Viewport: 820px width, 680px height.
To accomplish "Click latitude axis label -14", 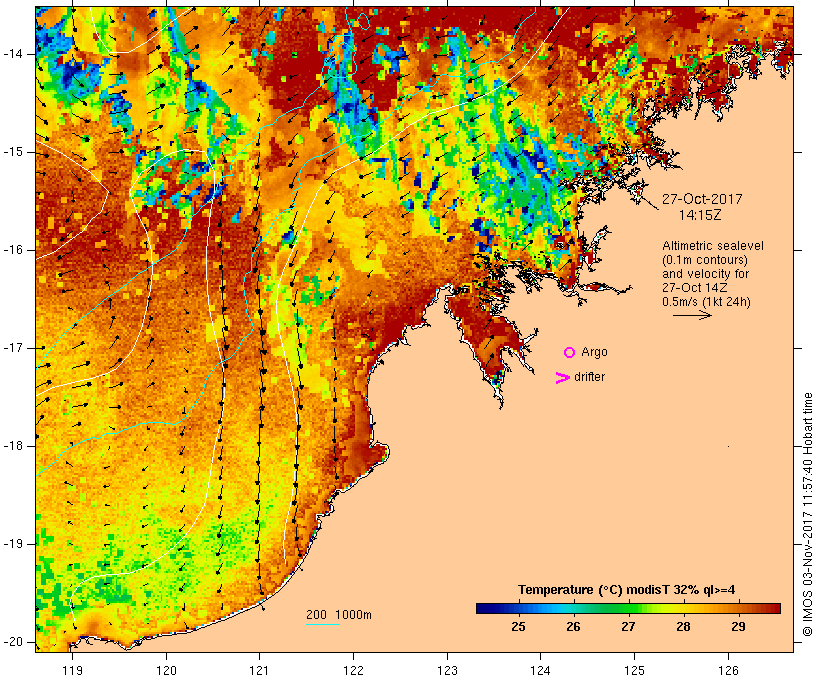I will 12,54.
